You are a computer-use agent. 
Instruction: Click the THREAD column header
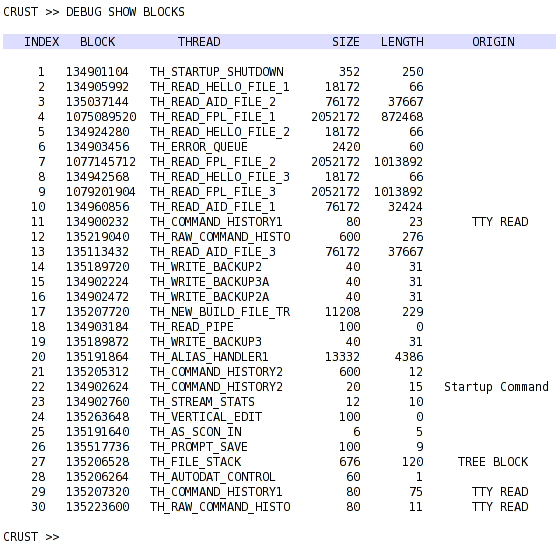199,42
